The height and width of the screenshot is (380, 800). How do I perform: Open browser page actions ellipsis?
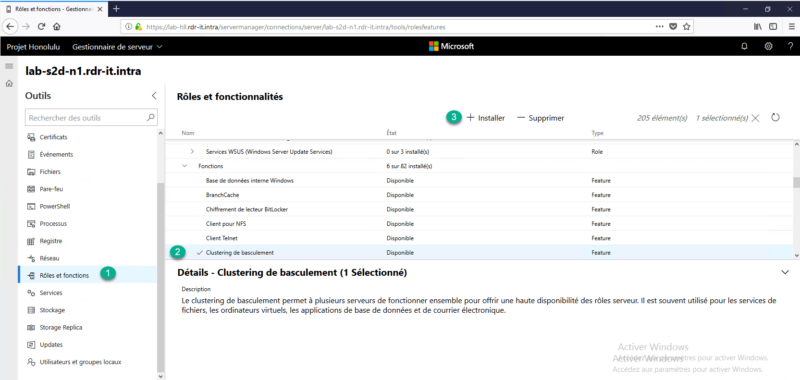tap(659, 27)
